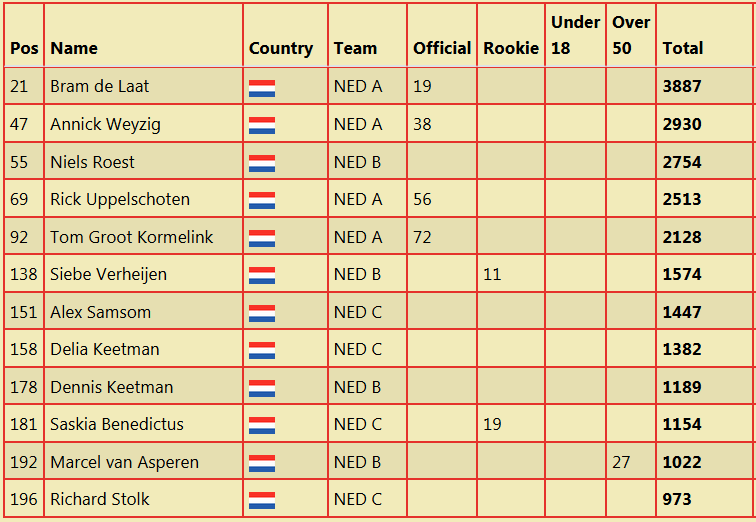Select the name Marcel van Asperen
Screen dimensions: 756x522
click(x=124, y=463)
